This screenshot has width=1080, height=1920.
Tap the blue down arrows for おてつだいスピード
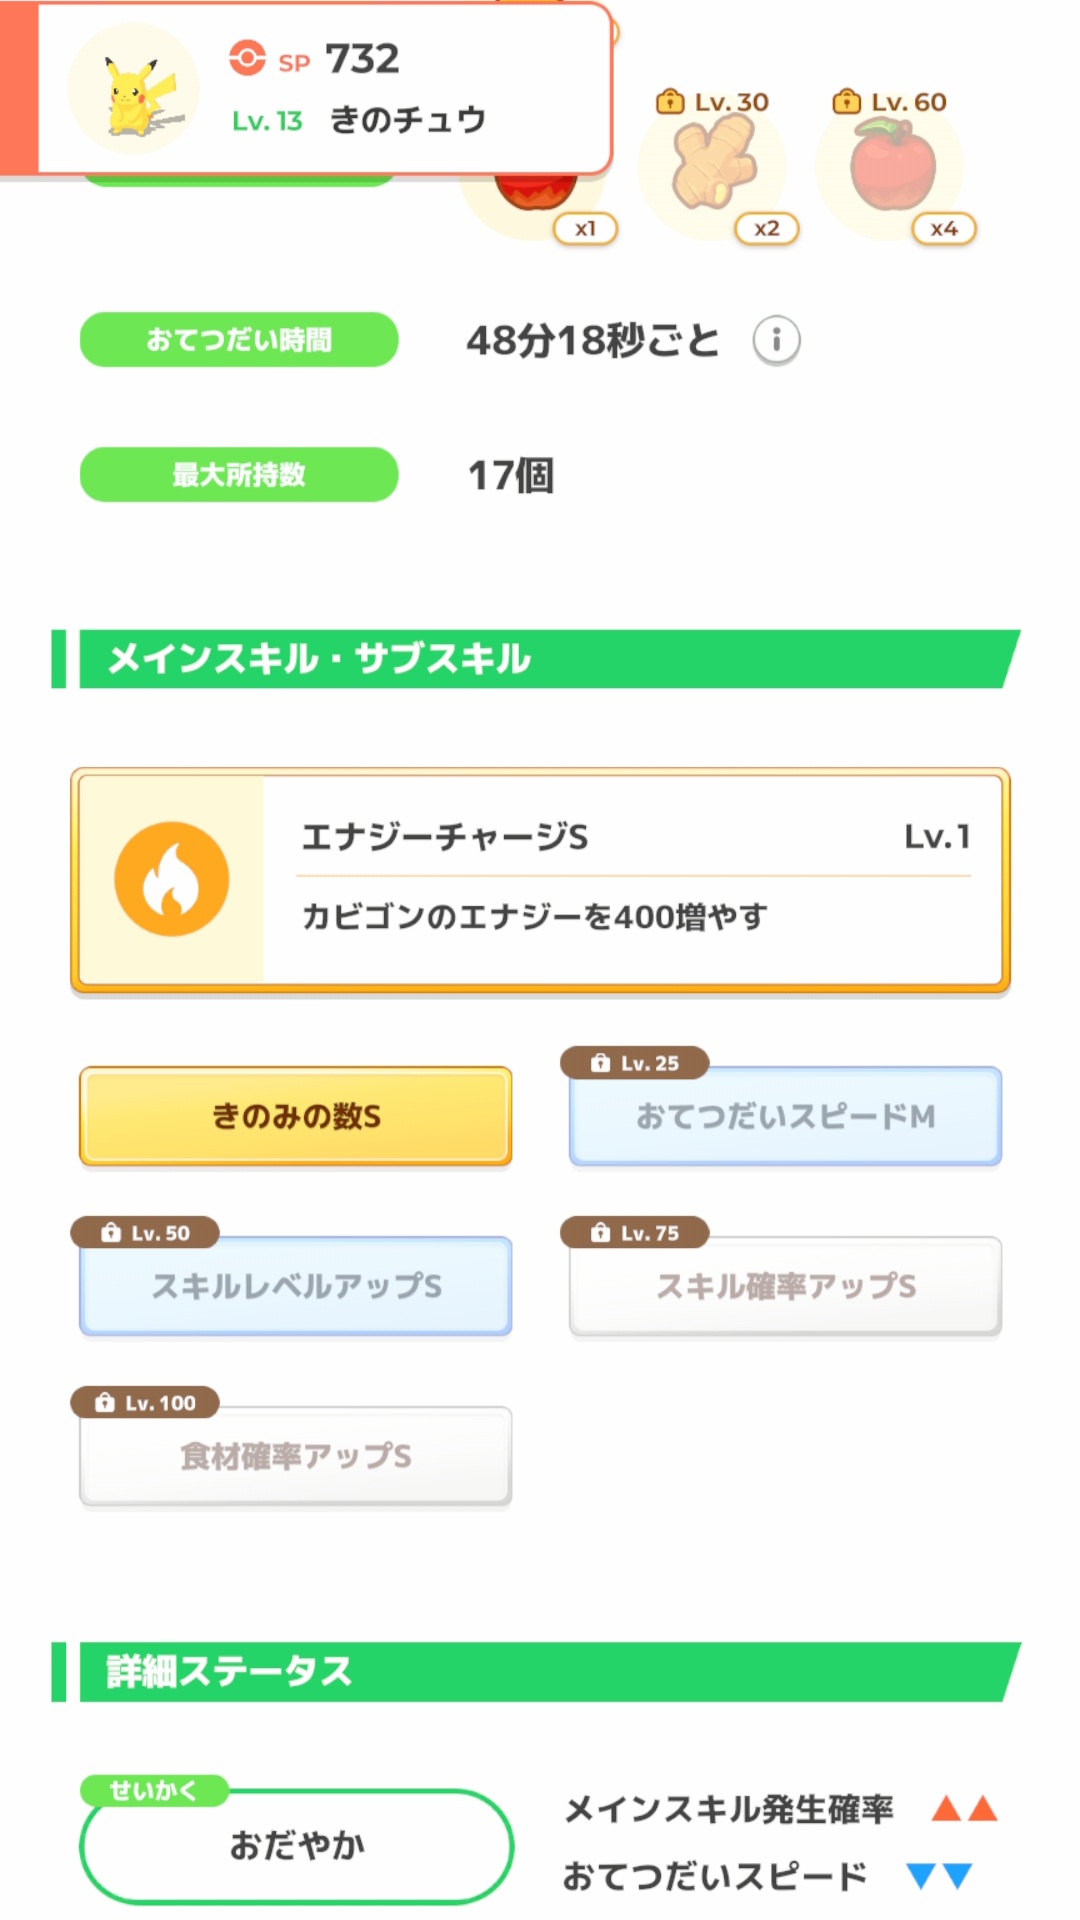939,1876
